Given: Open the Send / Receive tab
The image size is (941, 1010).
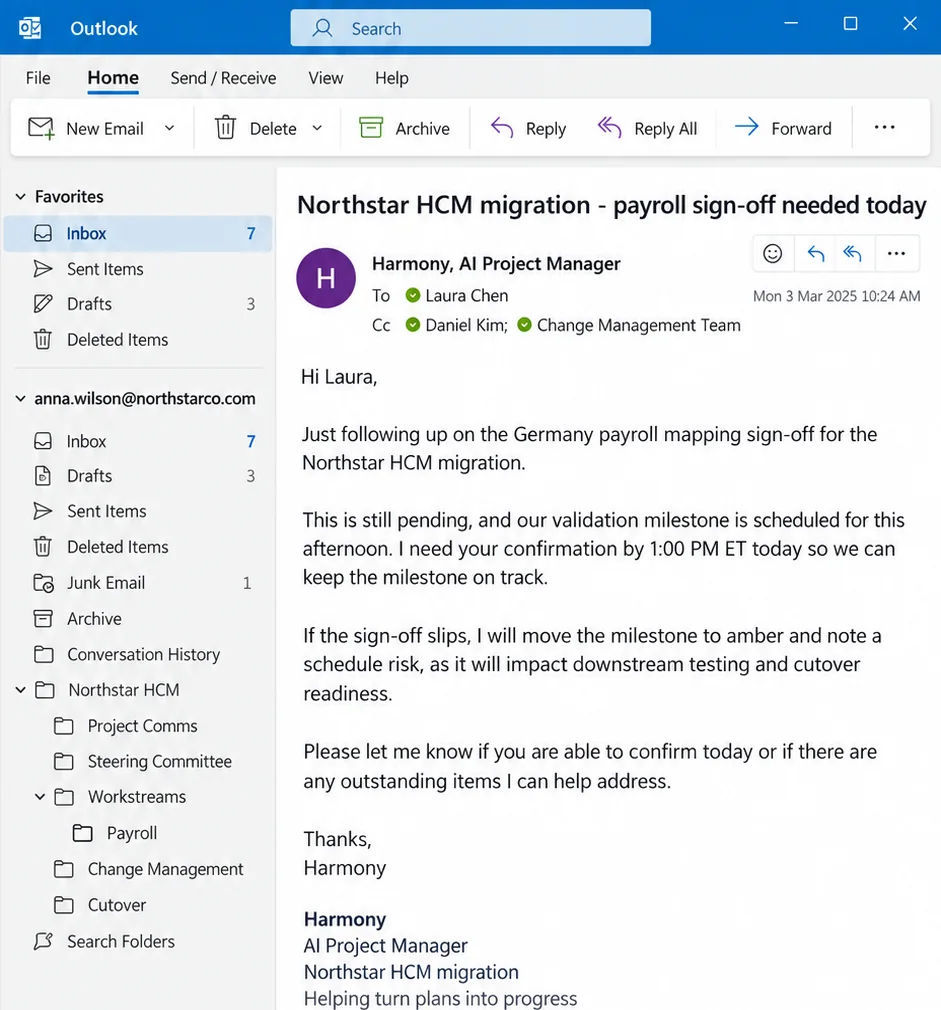Looking at the screenshot, I should (223, 78).
